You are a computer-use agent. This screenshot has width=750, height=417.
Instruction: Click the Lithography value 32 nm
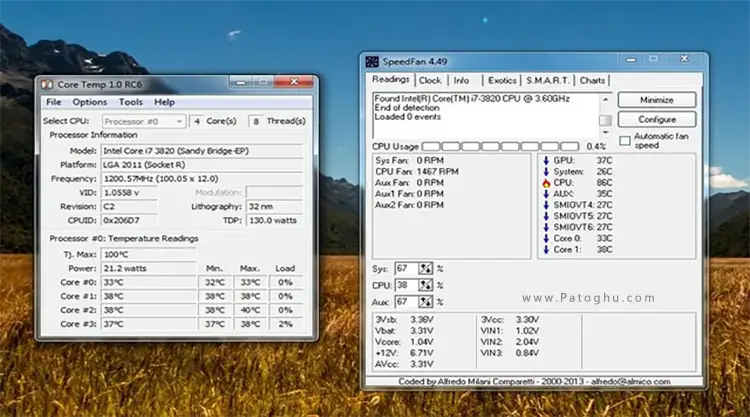[x=274, y=207]
